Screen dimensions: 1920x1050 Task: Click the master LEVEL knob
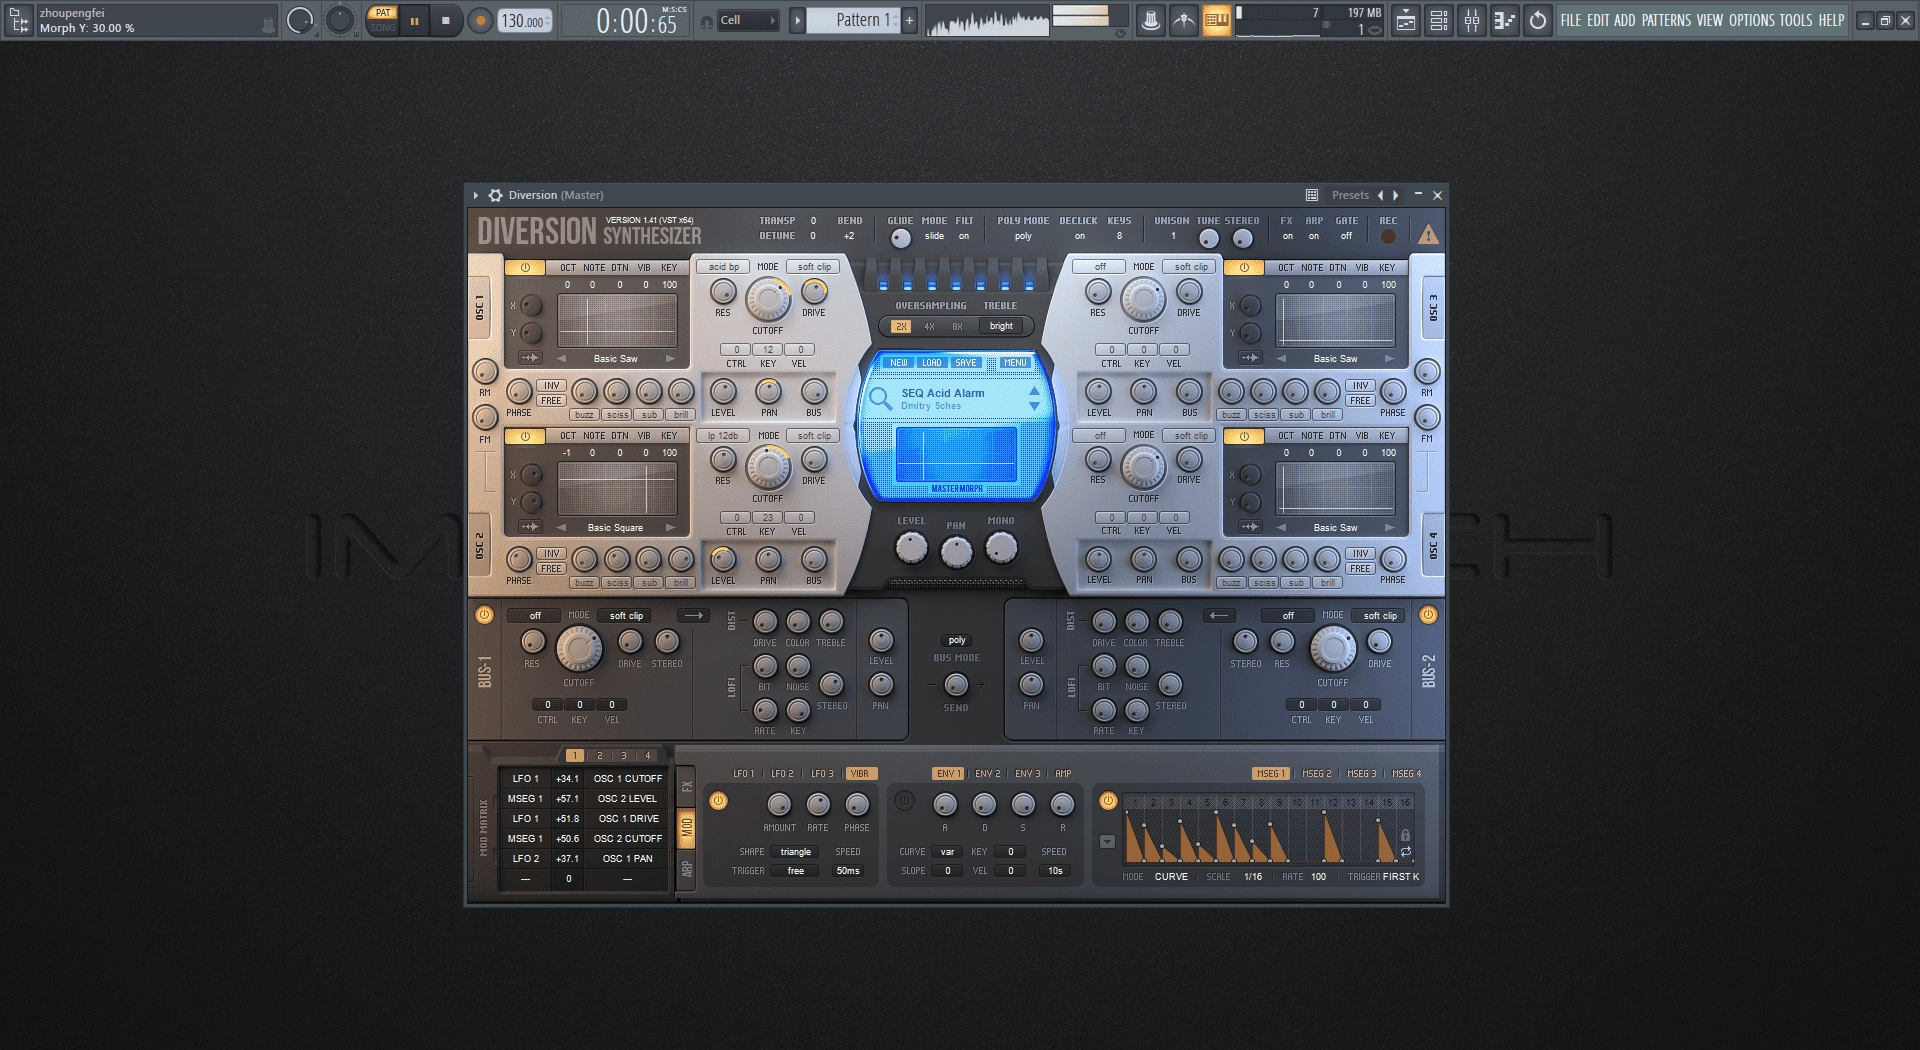[911, 547]
